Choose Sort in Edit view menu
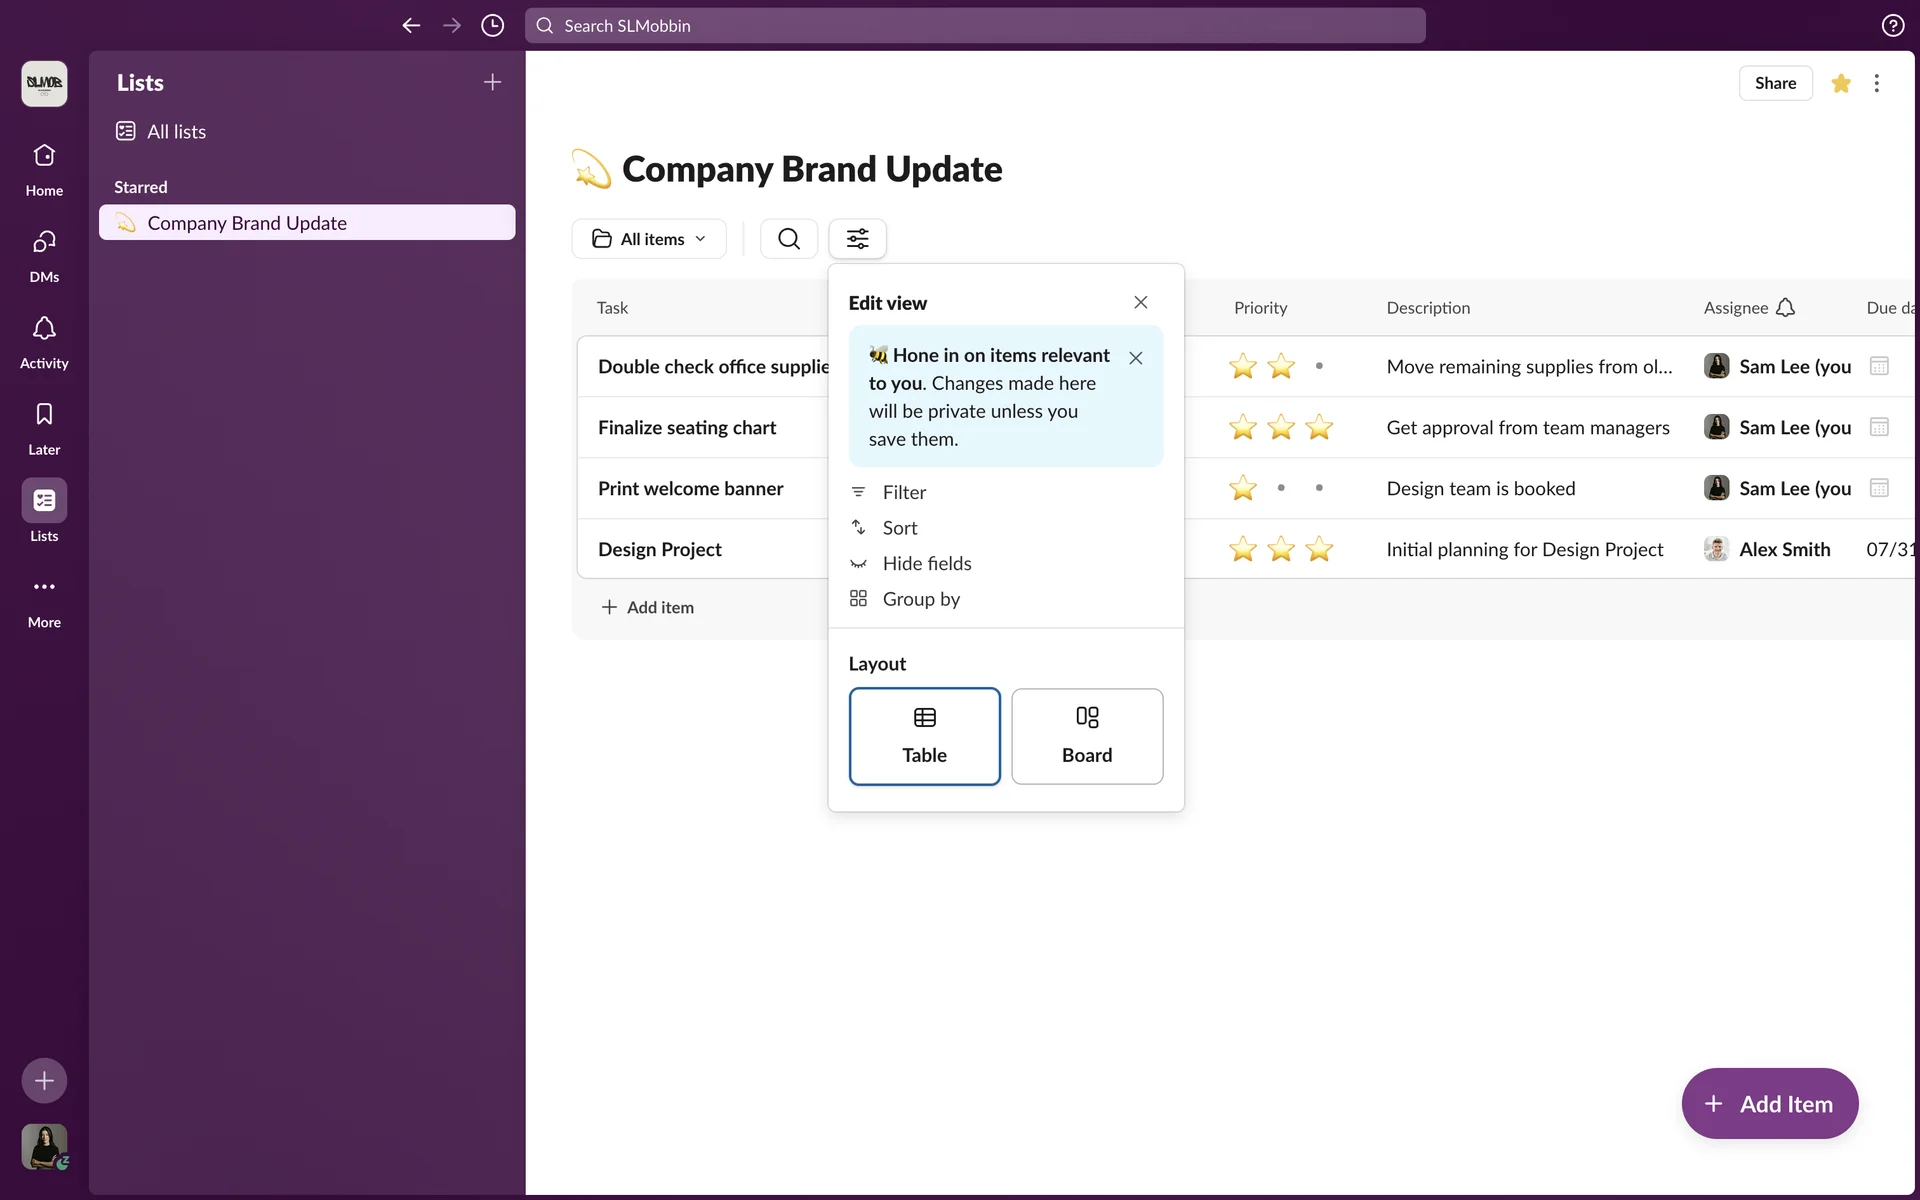1920x1200 pixels. pyautogui.click(x=899, y=528)
